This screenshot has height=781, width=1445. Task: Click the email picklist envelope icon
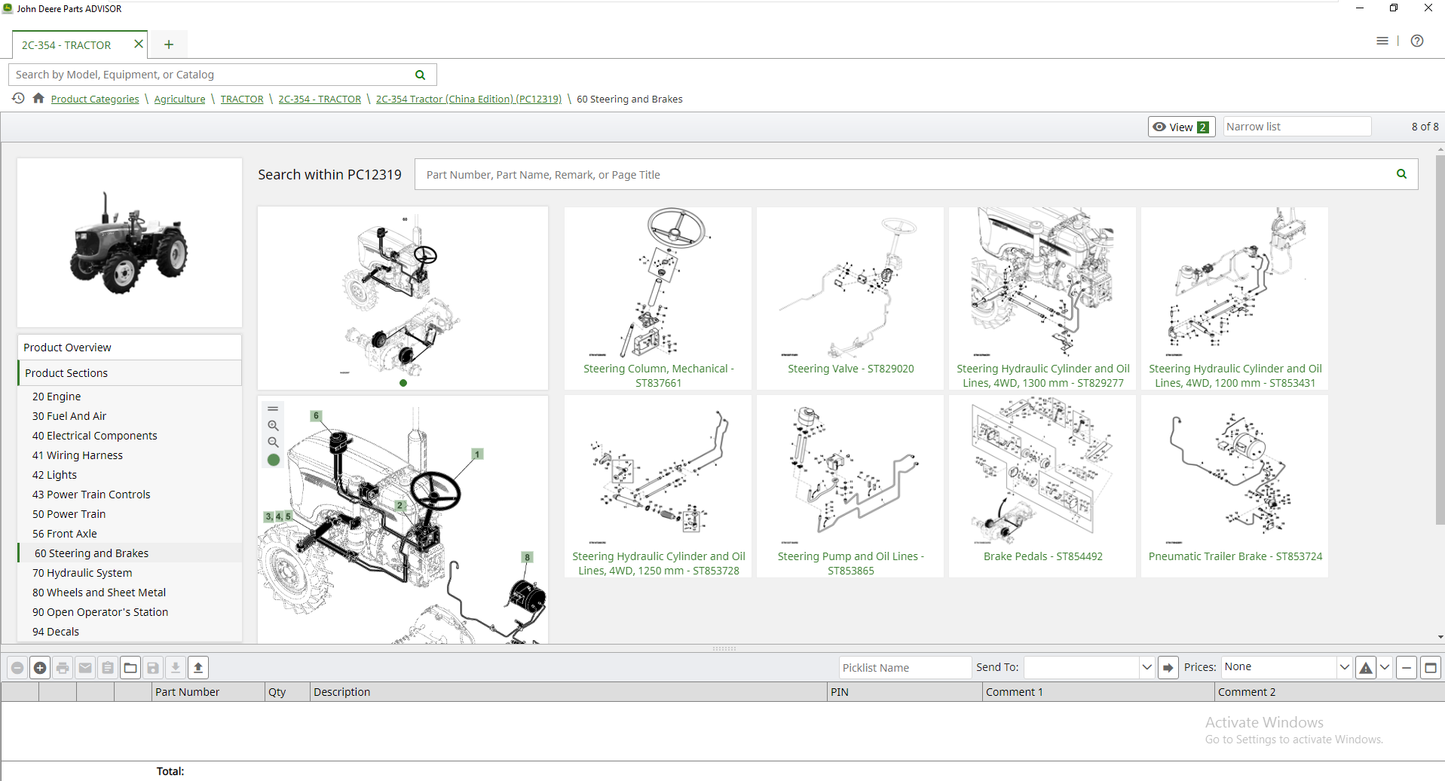pos(85,667)
